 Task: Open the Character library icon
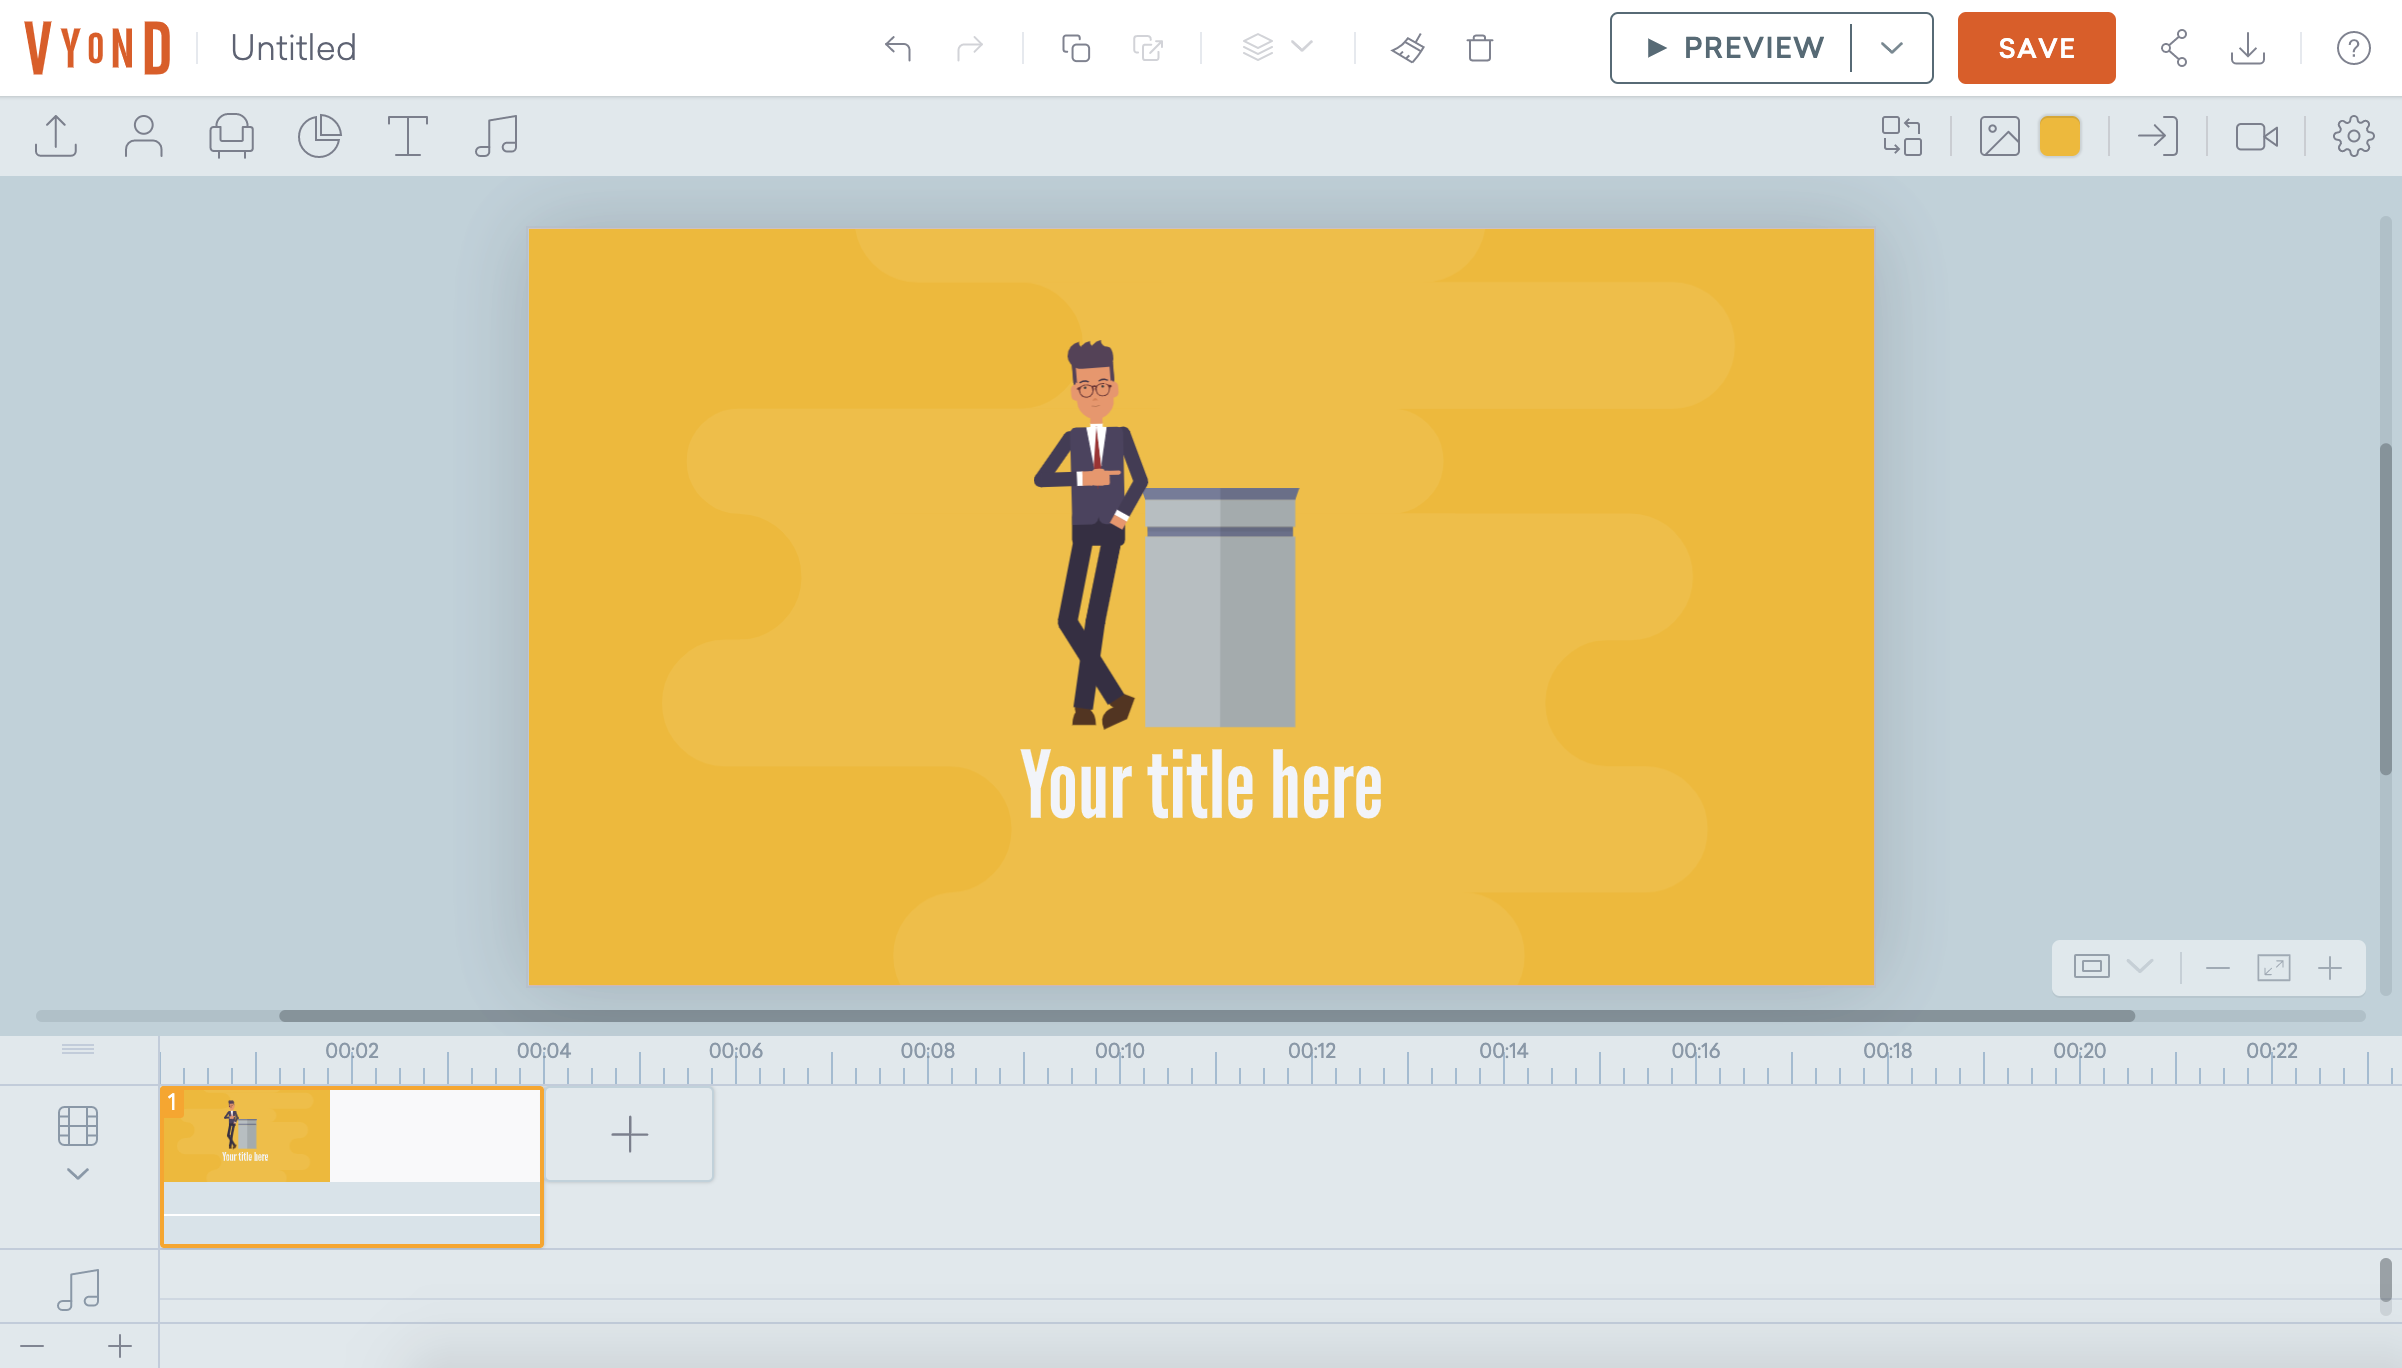point(143,136)
